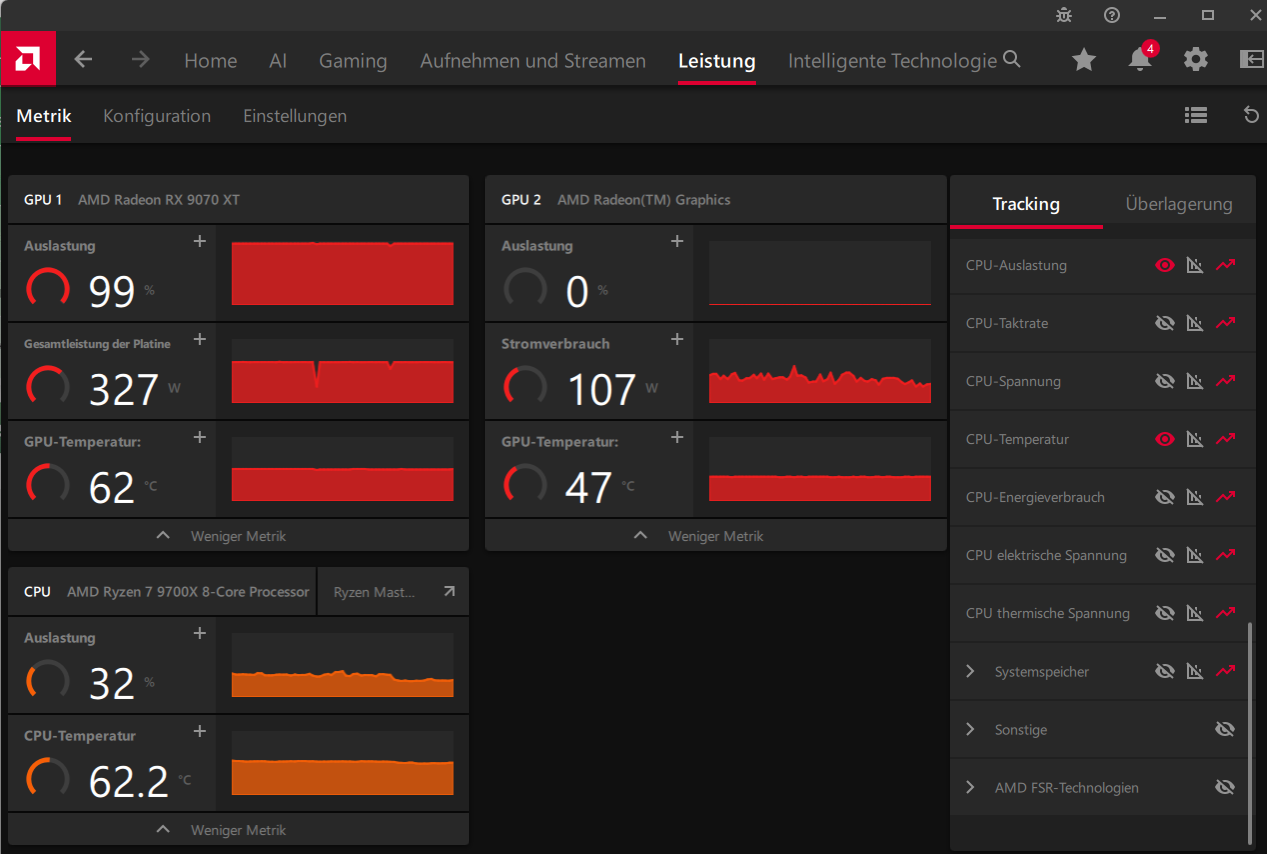This screenshot has height=854, width=1267.
Task: Click the tracking panel scrollbar
Action: [x=1249, y=732]
